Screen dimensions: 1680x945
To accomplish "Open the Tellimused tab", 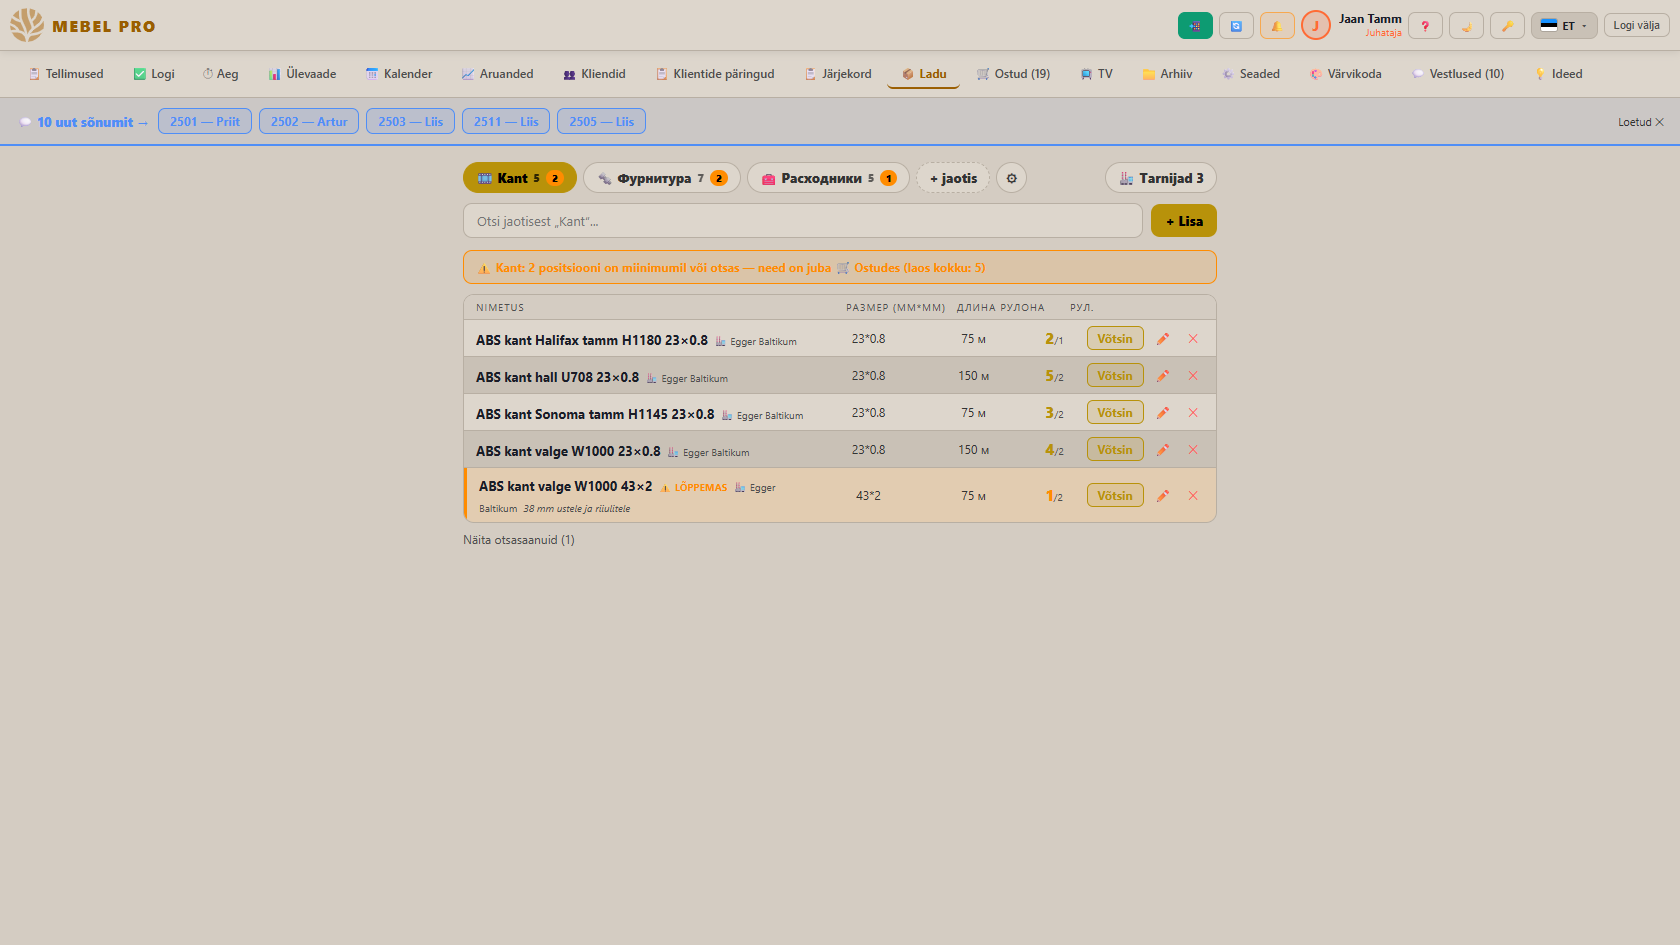I will (66, 74).
